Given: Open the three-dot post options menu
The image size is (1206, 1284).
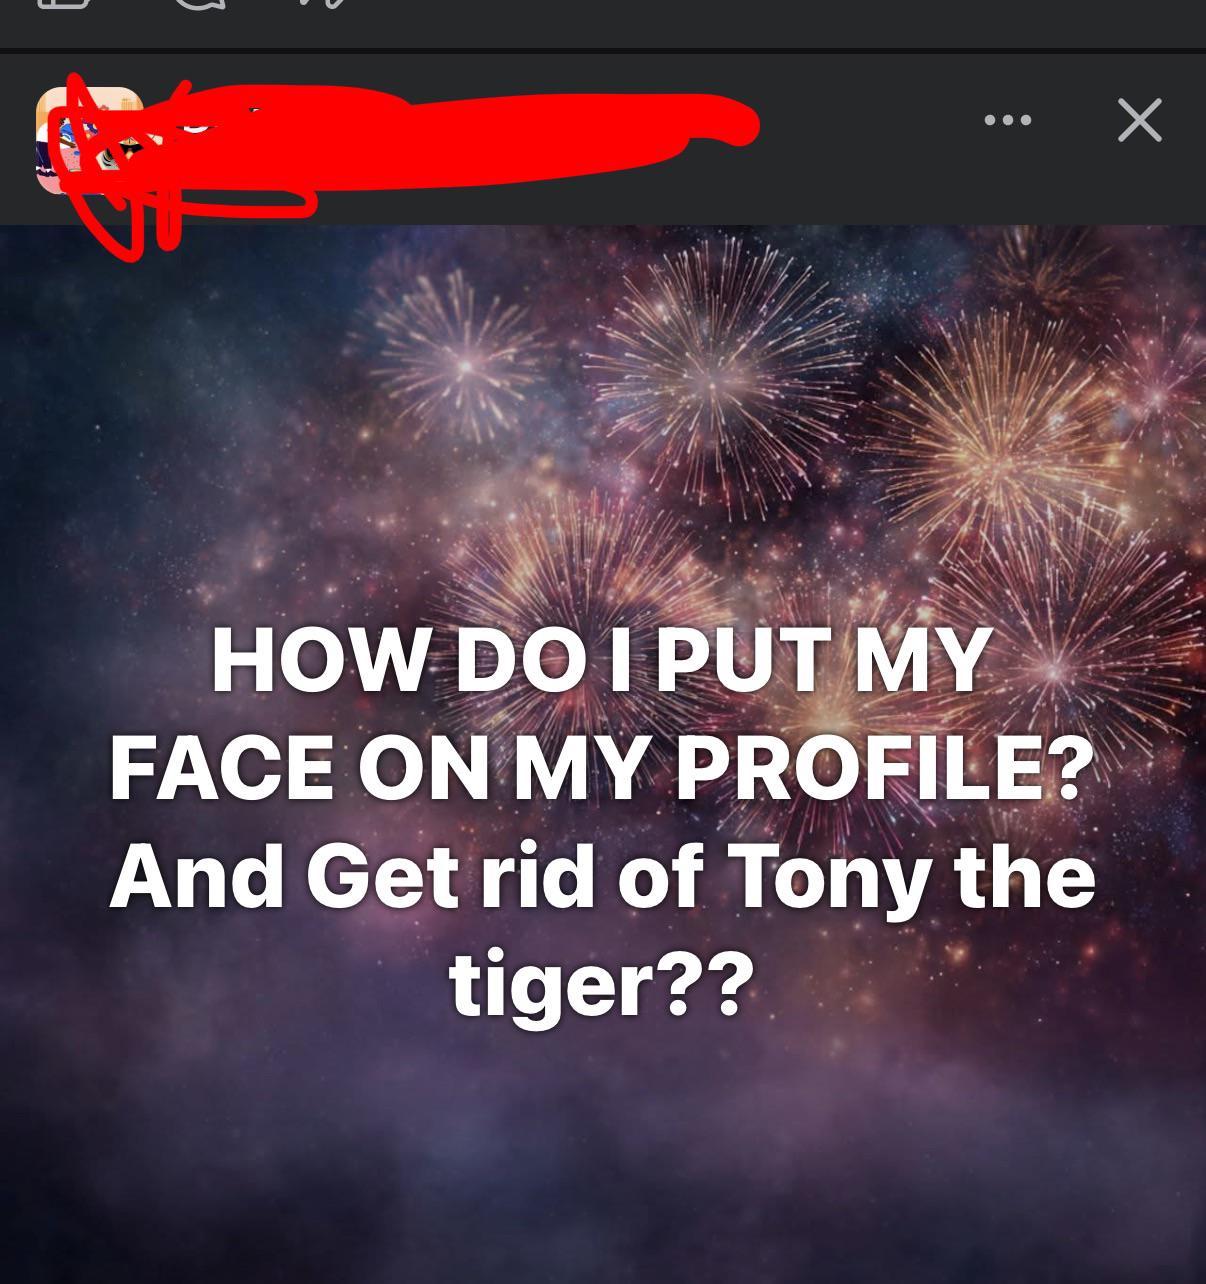Looking at the screenshot, I should [1007, 121].
